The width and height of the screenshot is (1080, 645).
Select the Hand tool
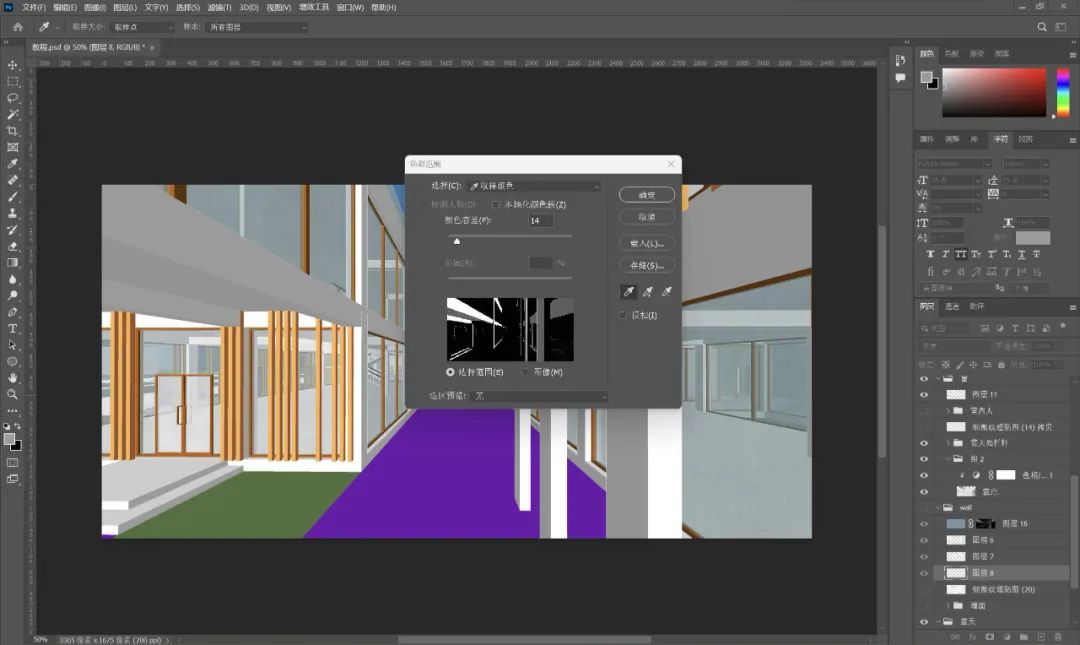(12, 378)
